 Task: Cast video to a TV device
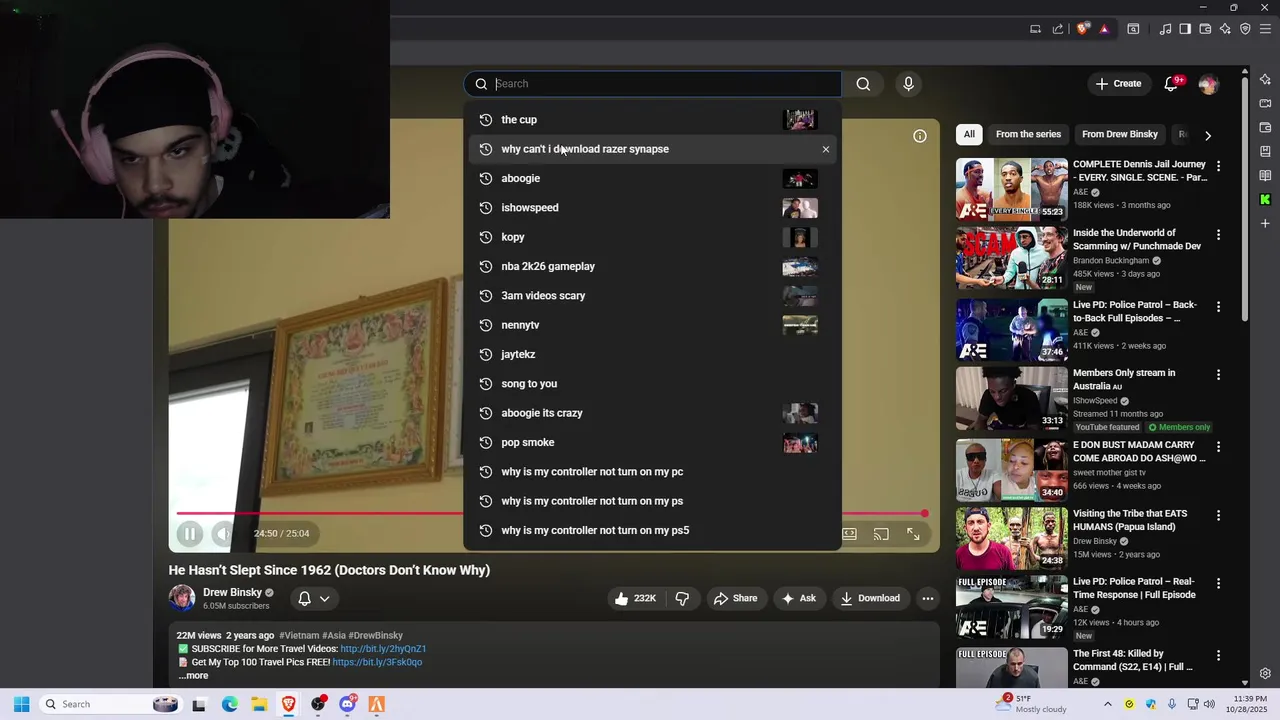tap(881, 534)
